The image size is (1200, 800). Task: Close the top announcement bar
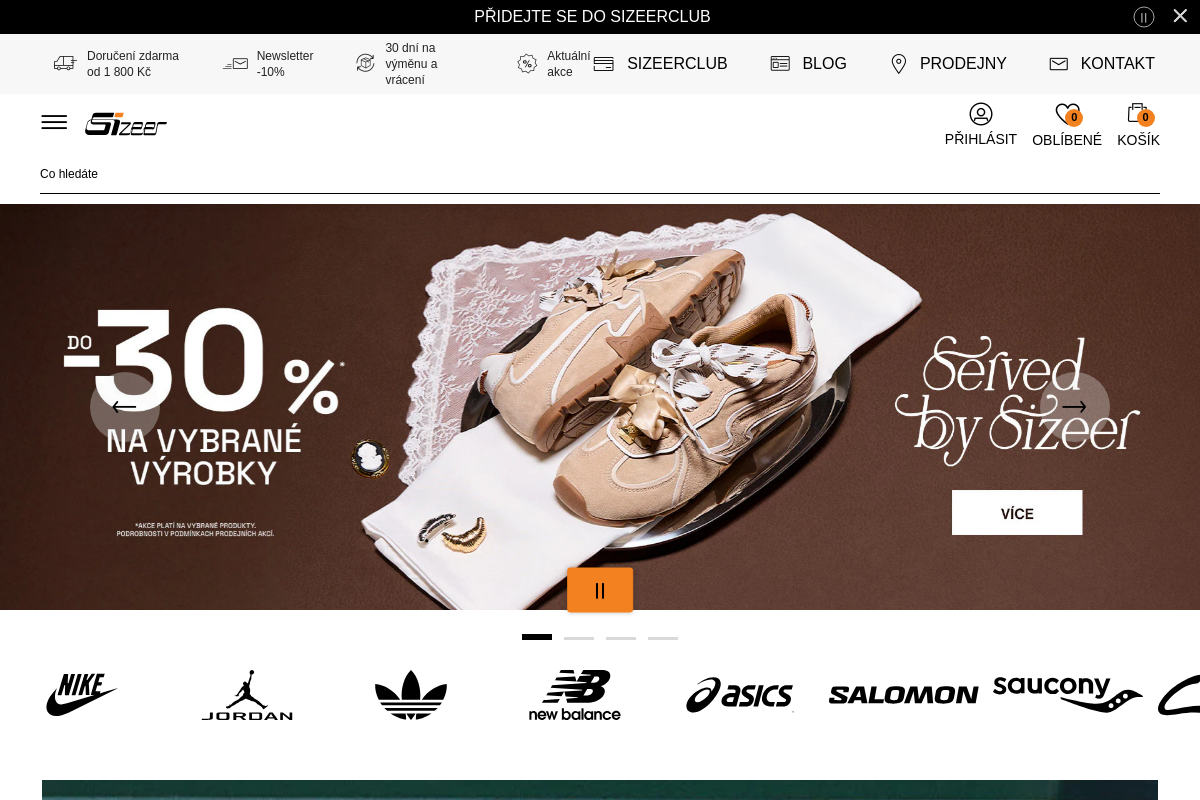1180,16
